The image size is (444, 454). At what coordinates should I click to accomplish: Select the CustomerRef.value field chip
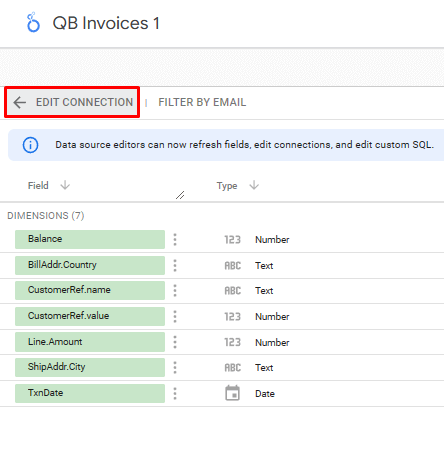(90, 316)
